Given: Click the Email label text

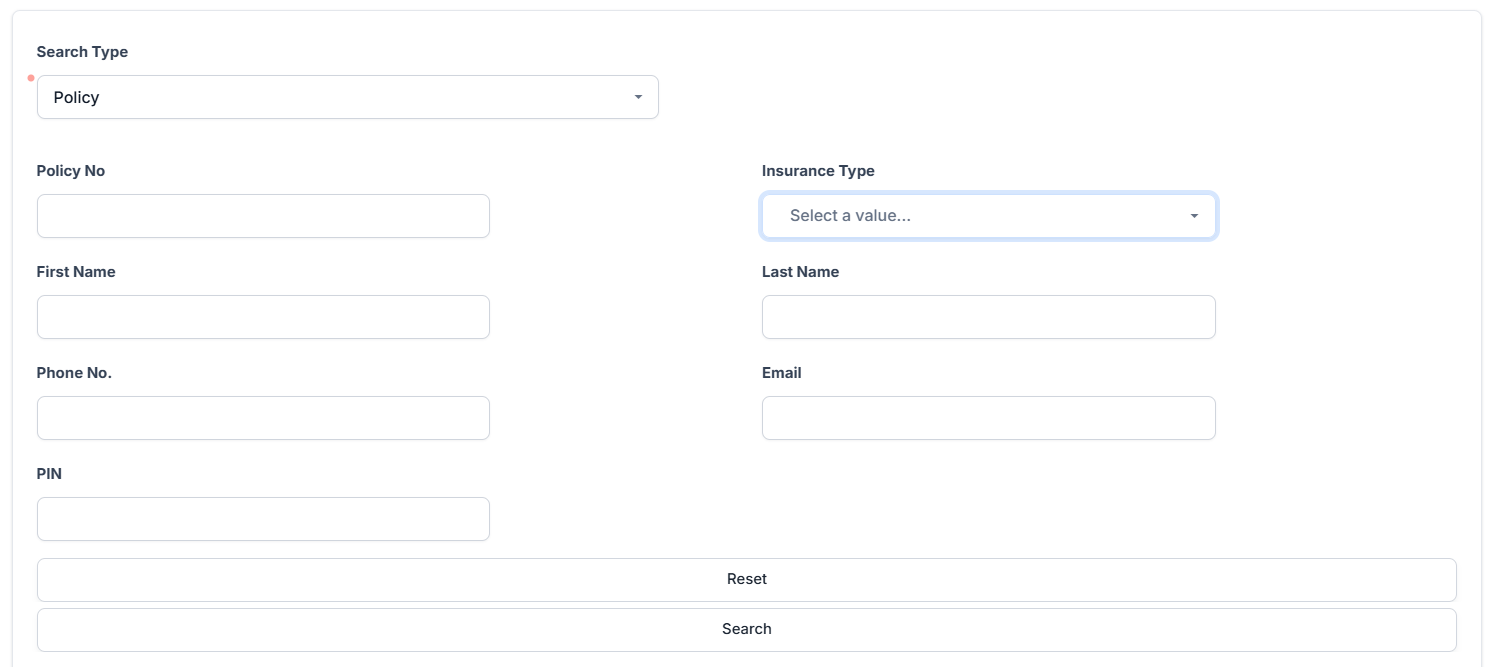Looking at the screenshot, I should pos(782,373).
